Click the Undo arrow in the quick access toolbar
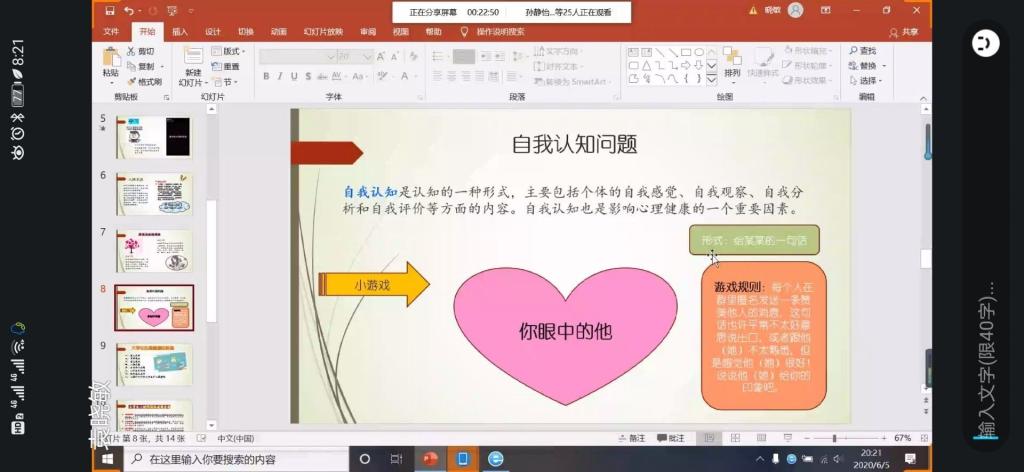The width and height of the screenshot is (1024, 472). 129,10
